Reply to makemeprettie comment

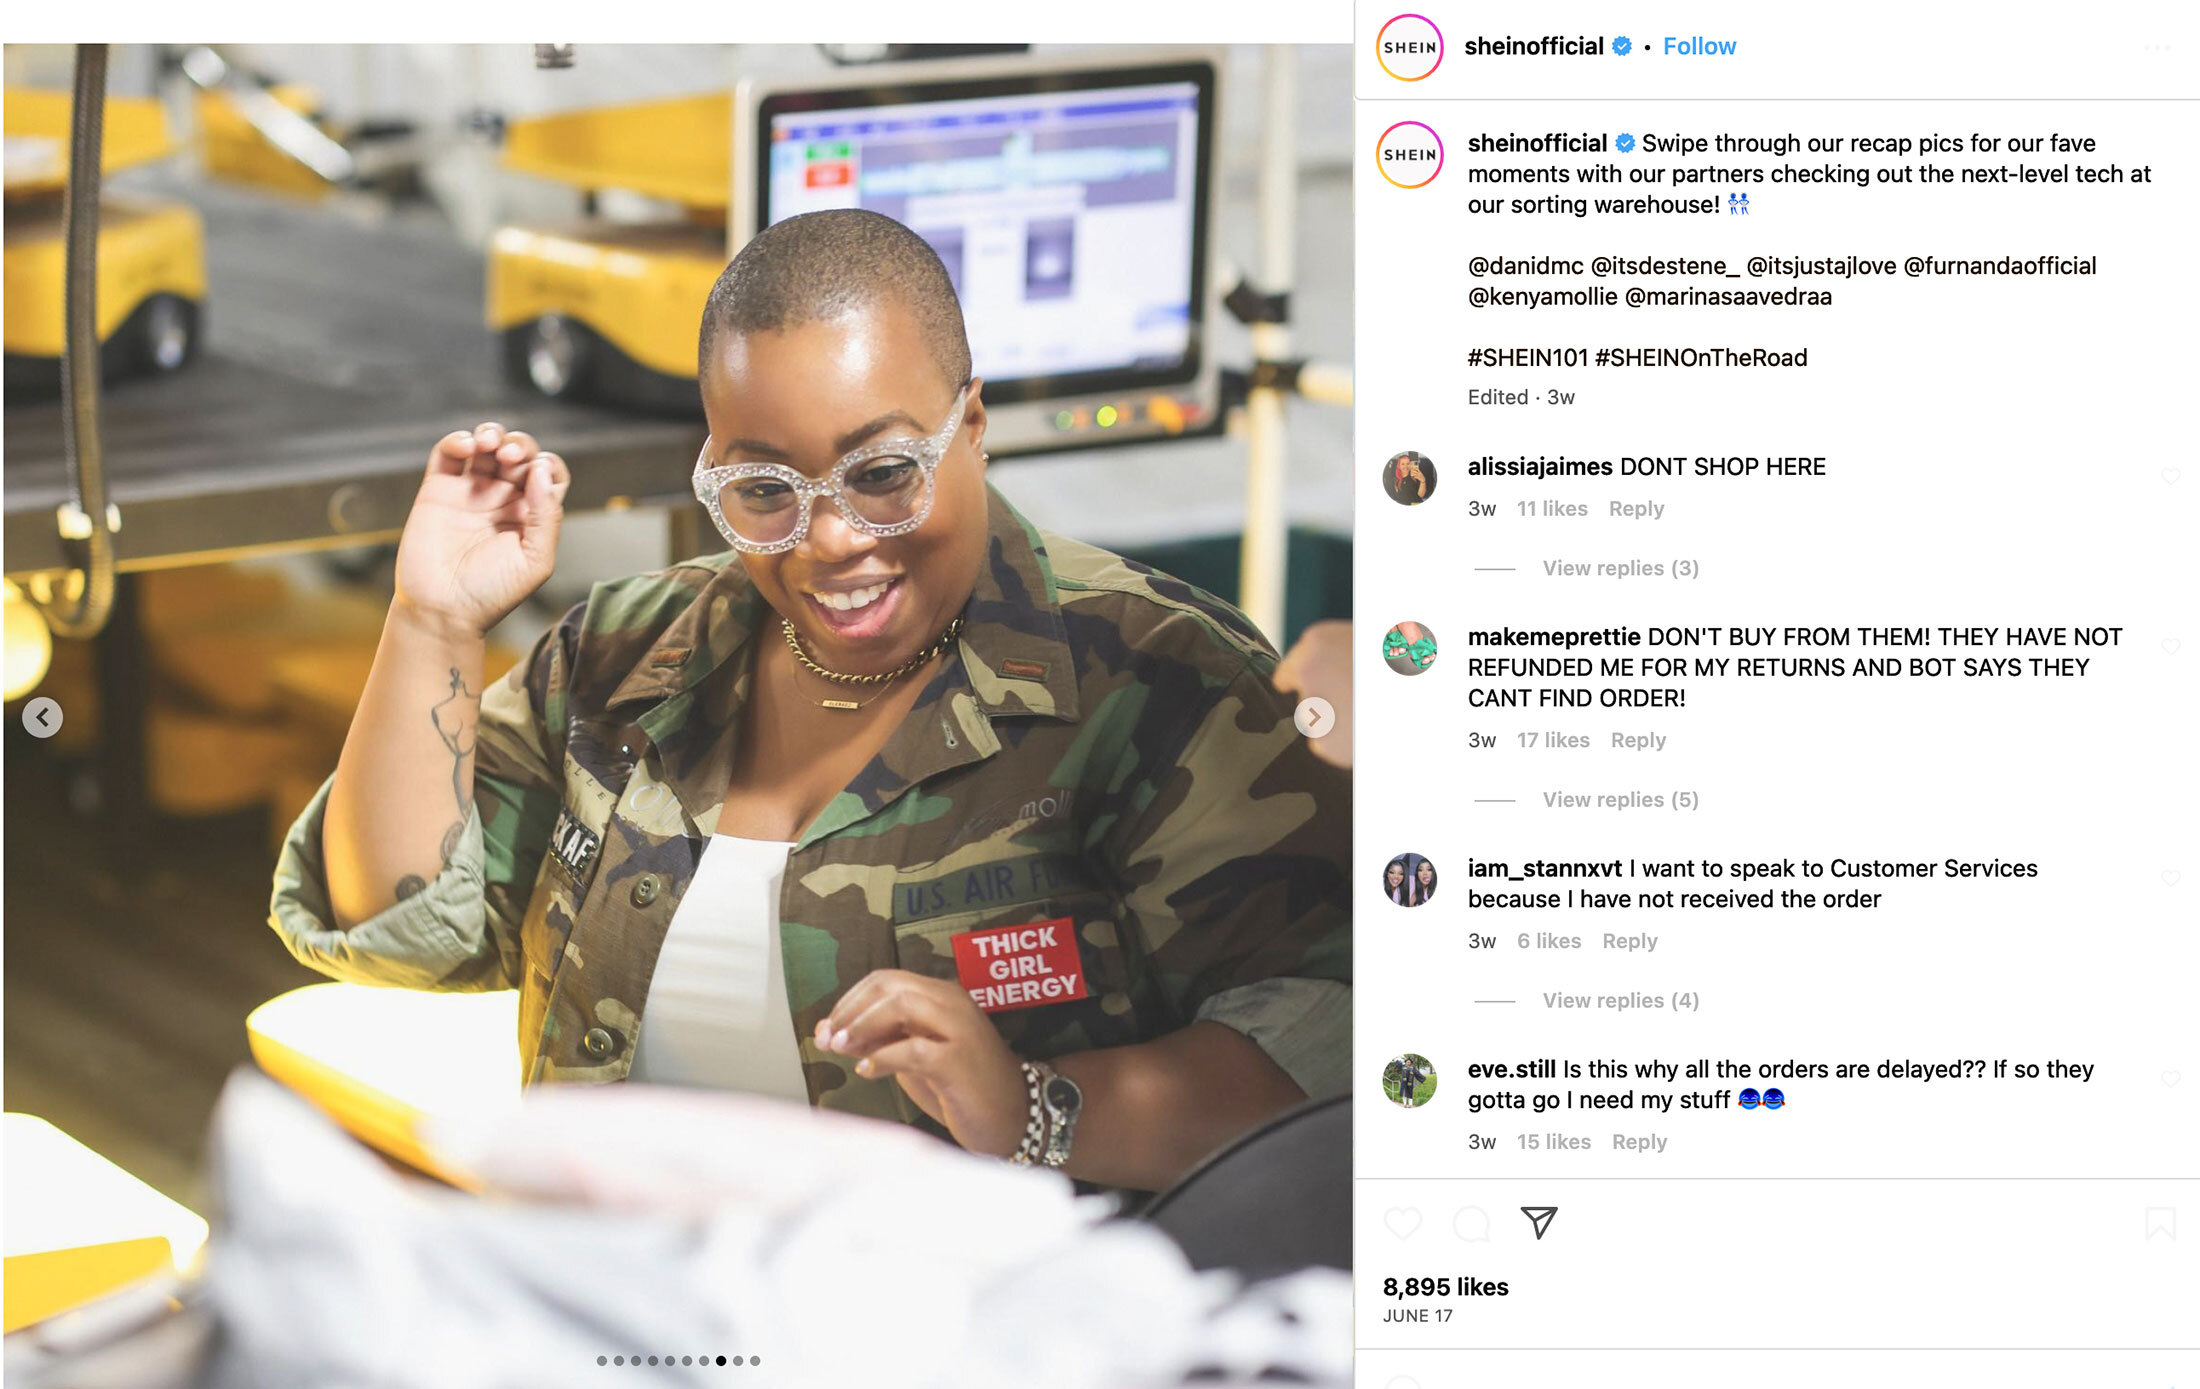pyautogui.click(x=1638, y=740)
